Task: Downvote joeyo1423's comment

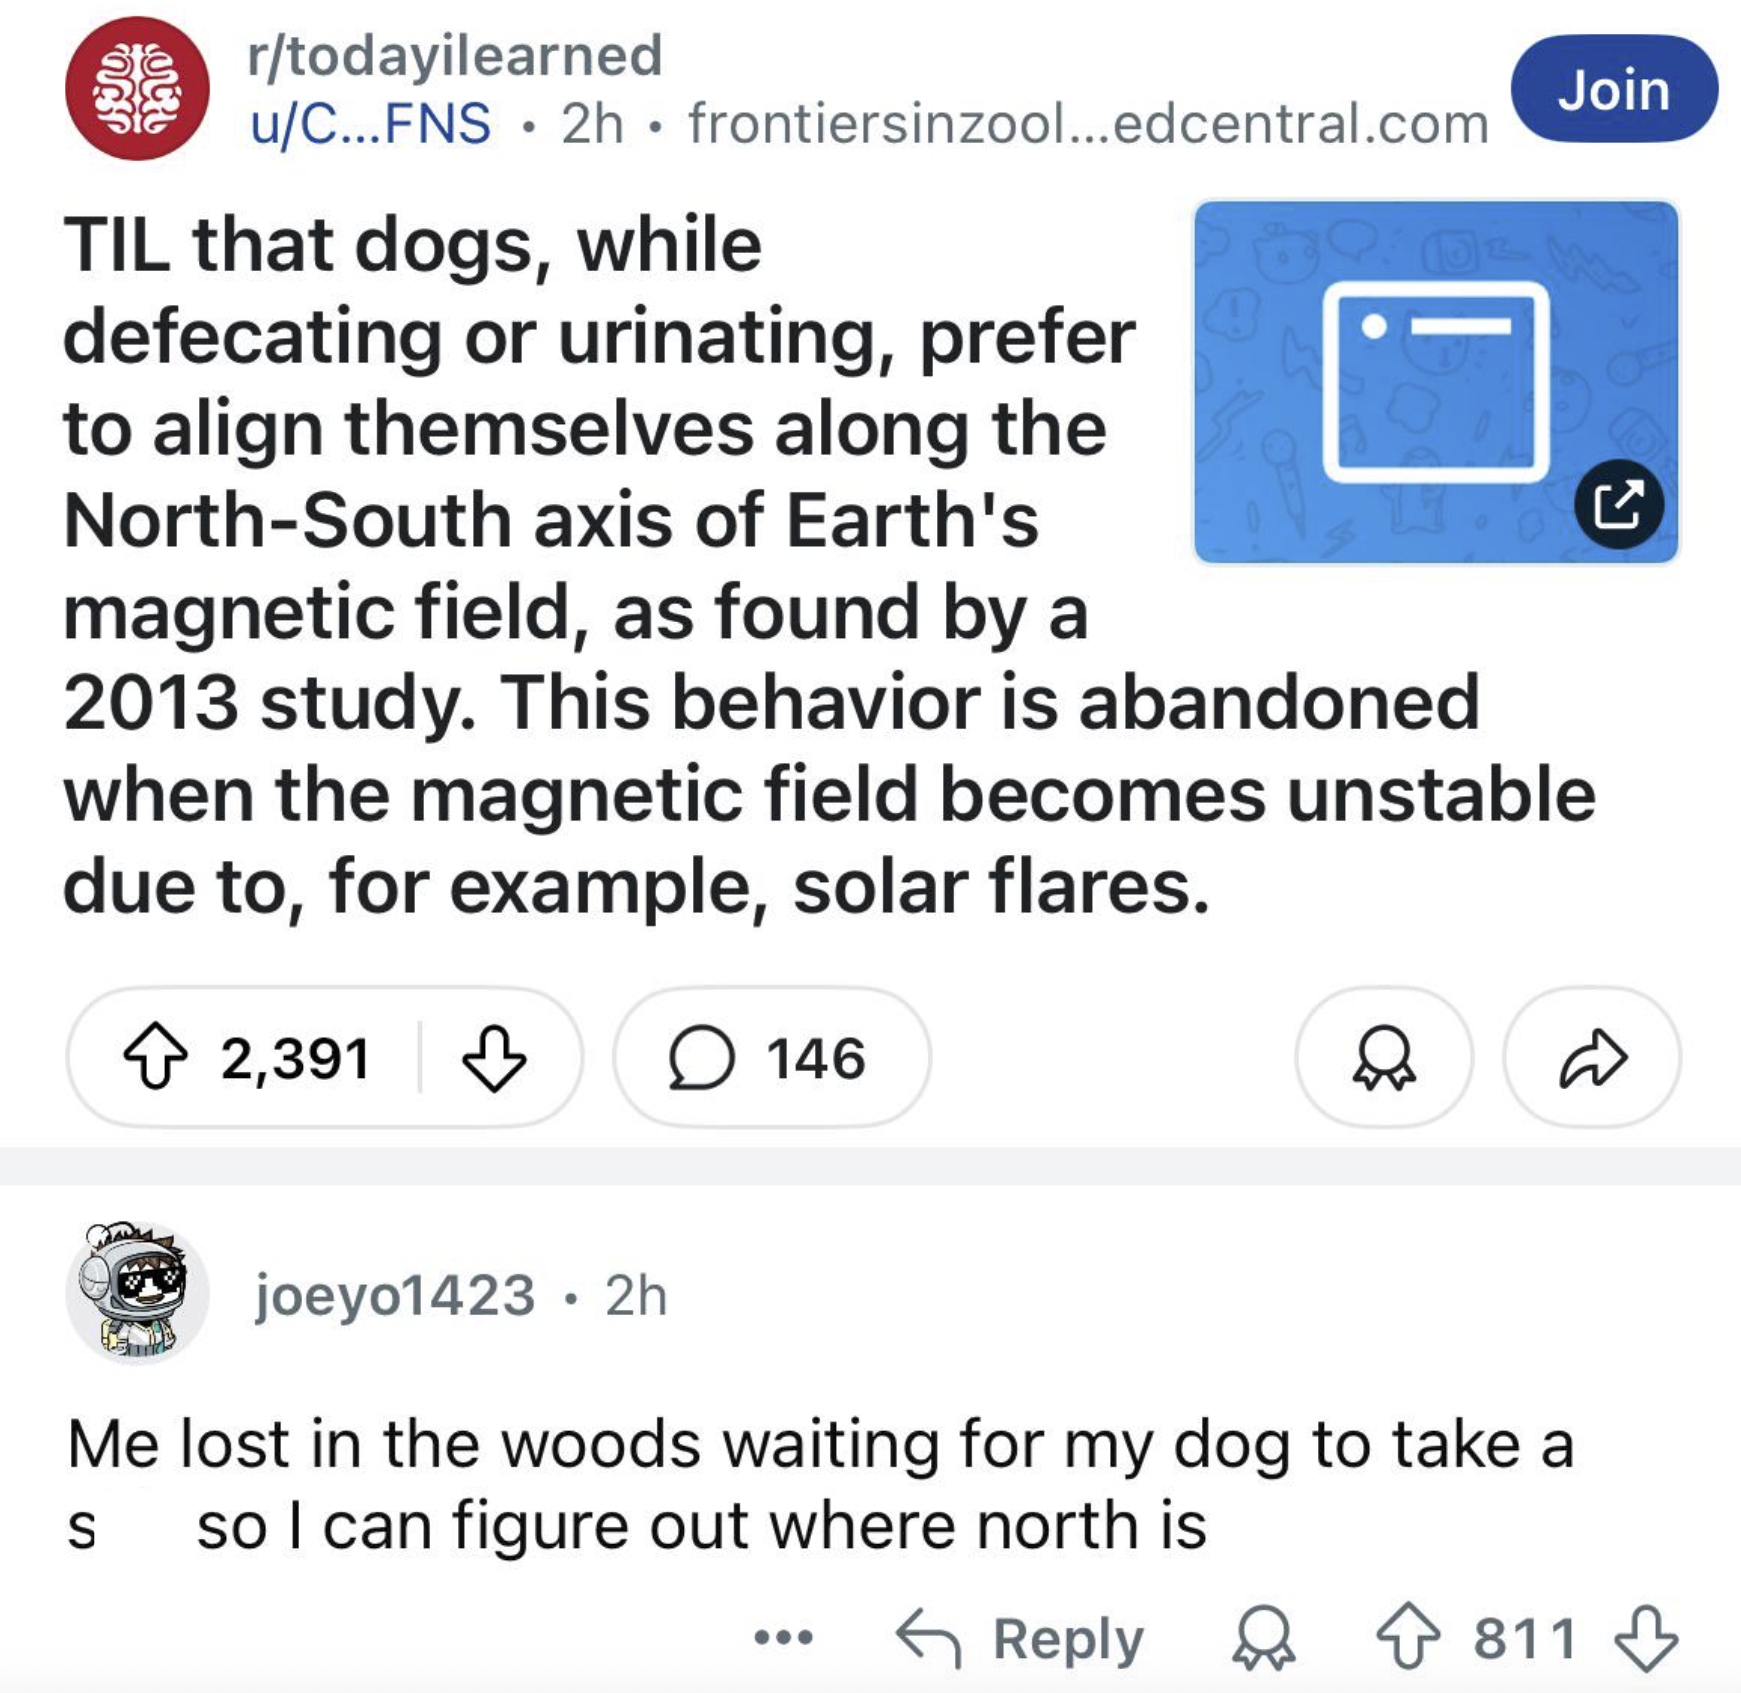Action: coord(1646,1638)
